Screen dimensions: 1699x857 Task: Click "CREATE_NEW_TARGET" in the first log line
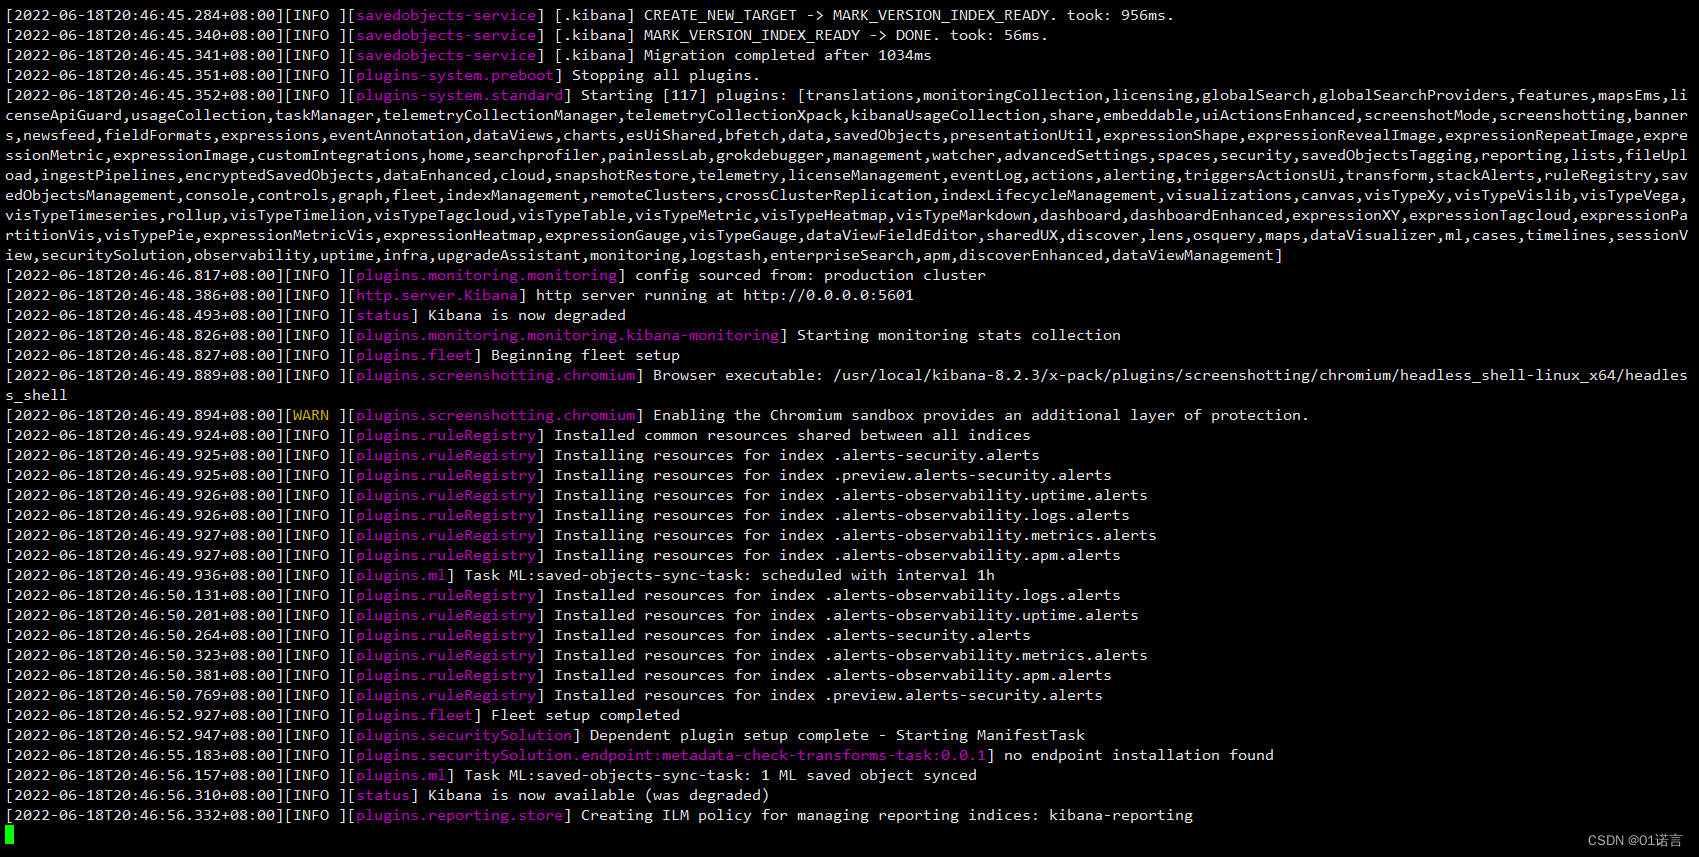click(720, 15)
